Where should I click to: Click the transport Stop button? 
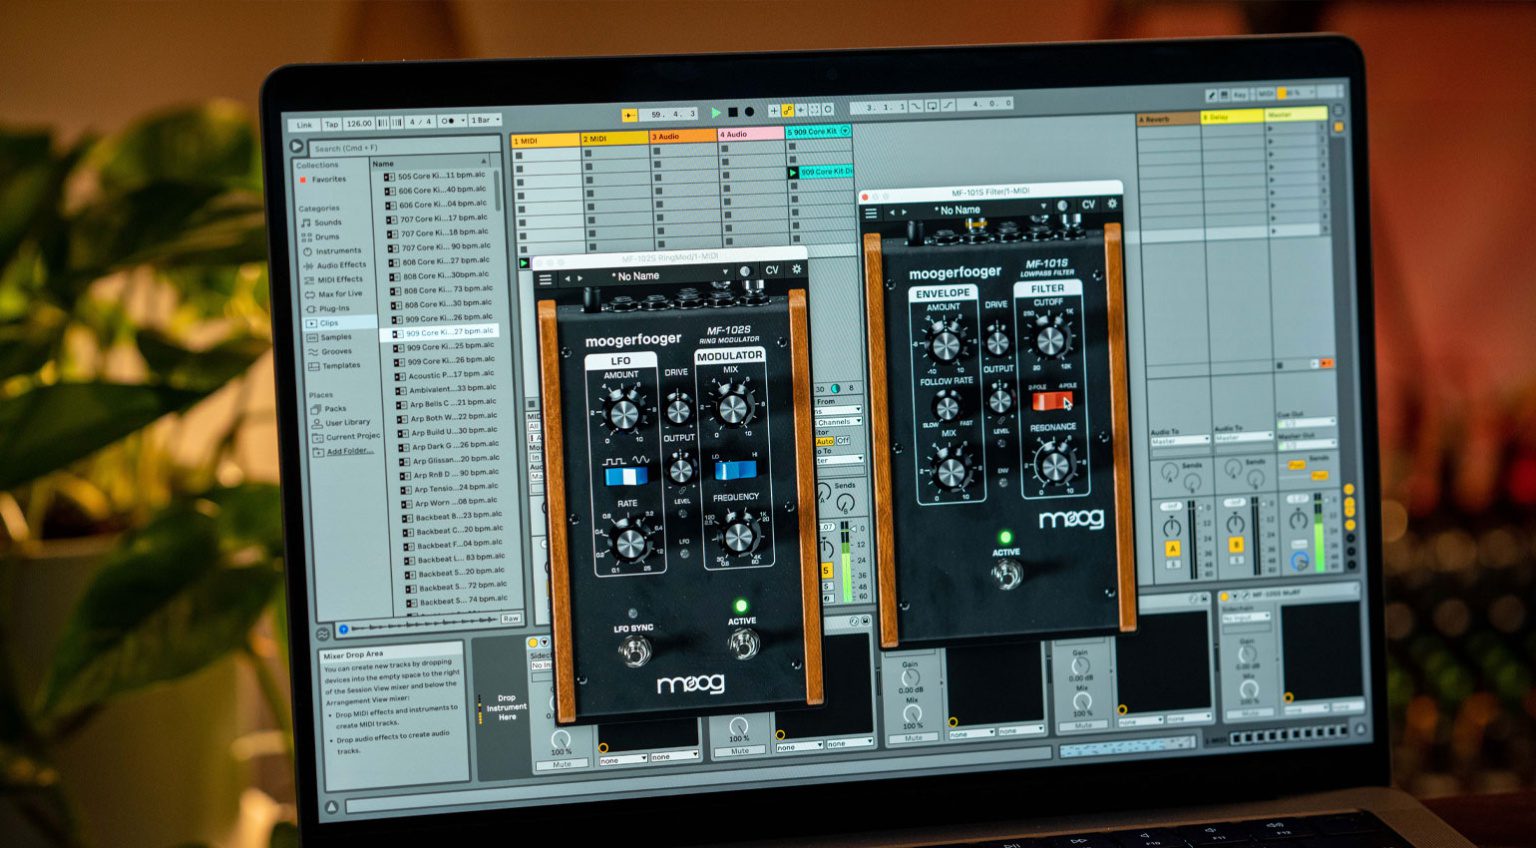tap(733, 113)
